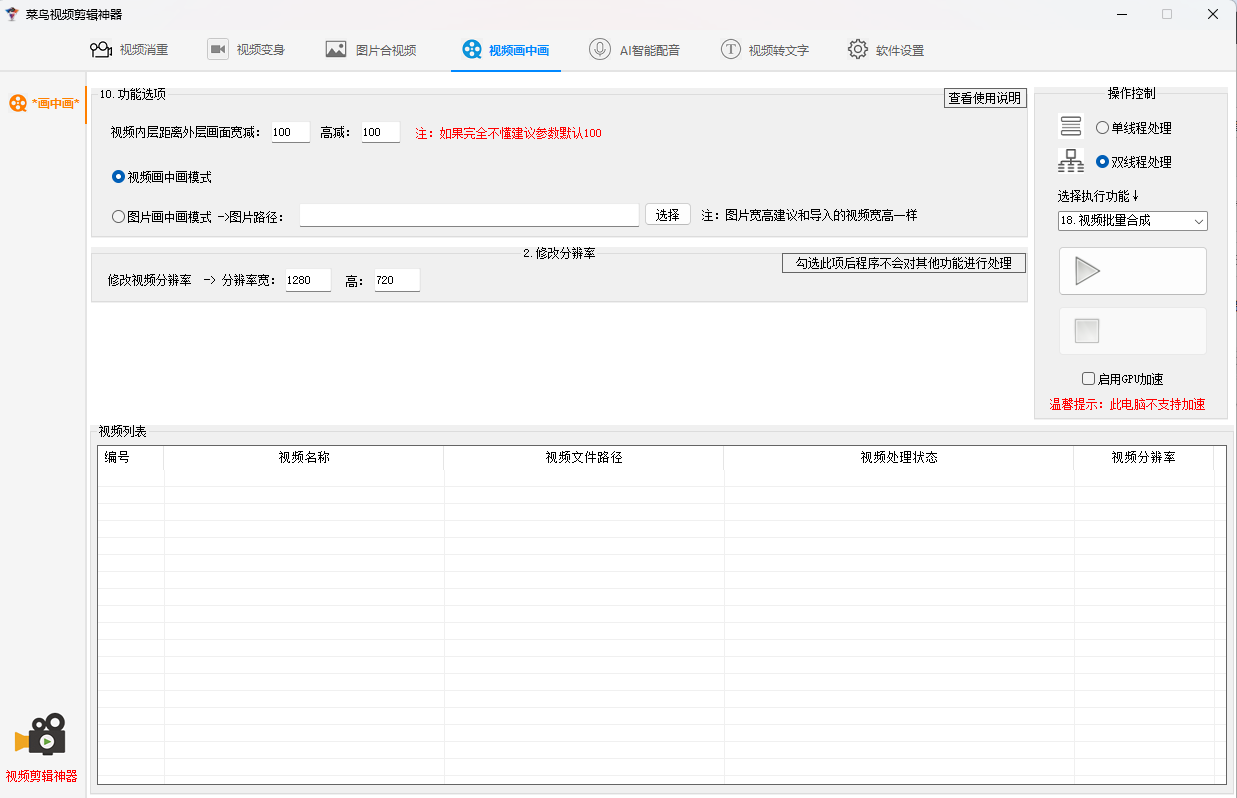Click the 分辨率宽 input field showing 1280

(x=307, y=281)
